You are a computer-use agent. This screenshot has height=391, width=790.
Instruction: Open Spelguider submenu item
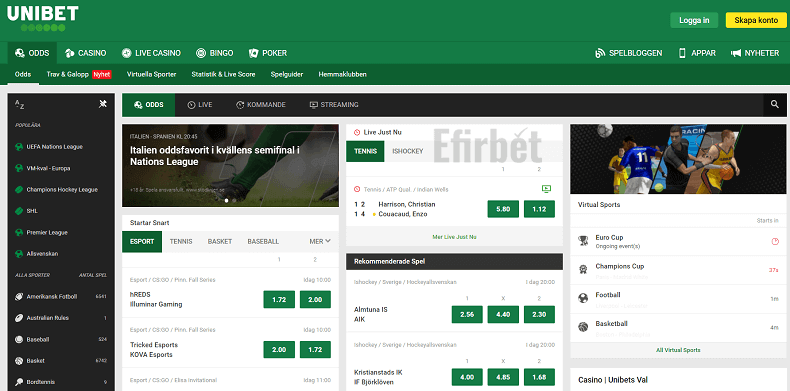[x=287, y=74]
